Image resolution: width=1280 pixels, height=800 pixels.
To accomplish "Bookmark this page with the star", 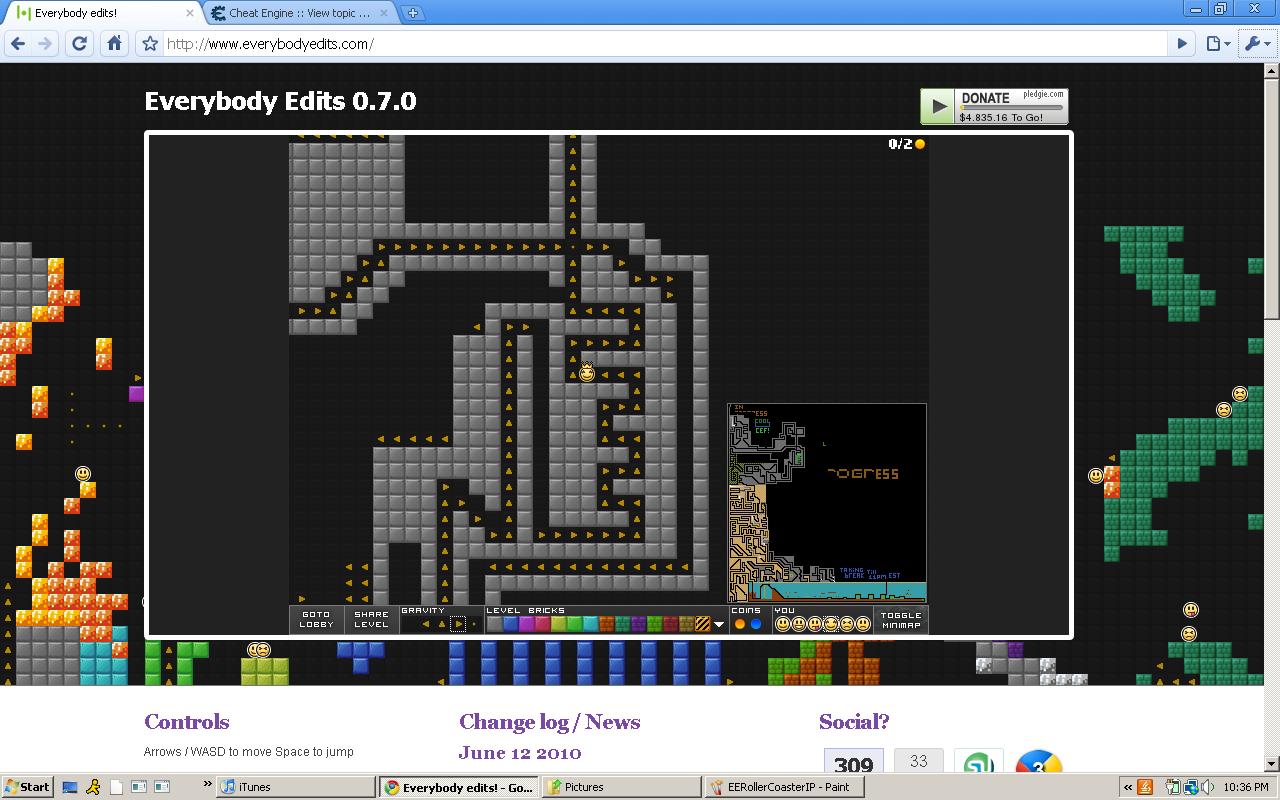I will [x=150, y=43].
